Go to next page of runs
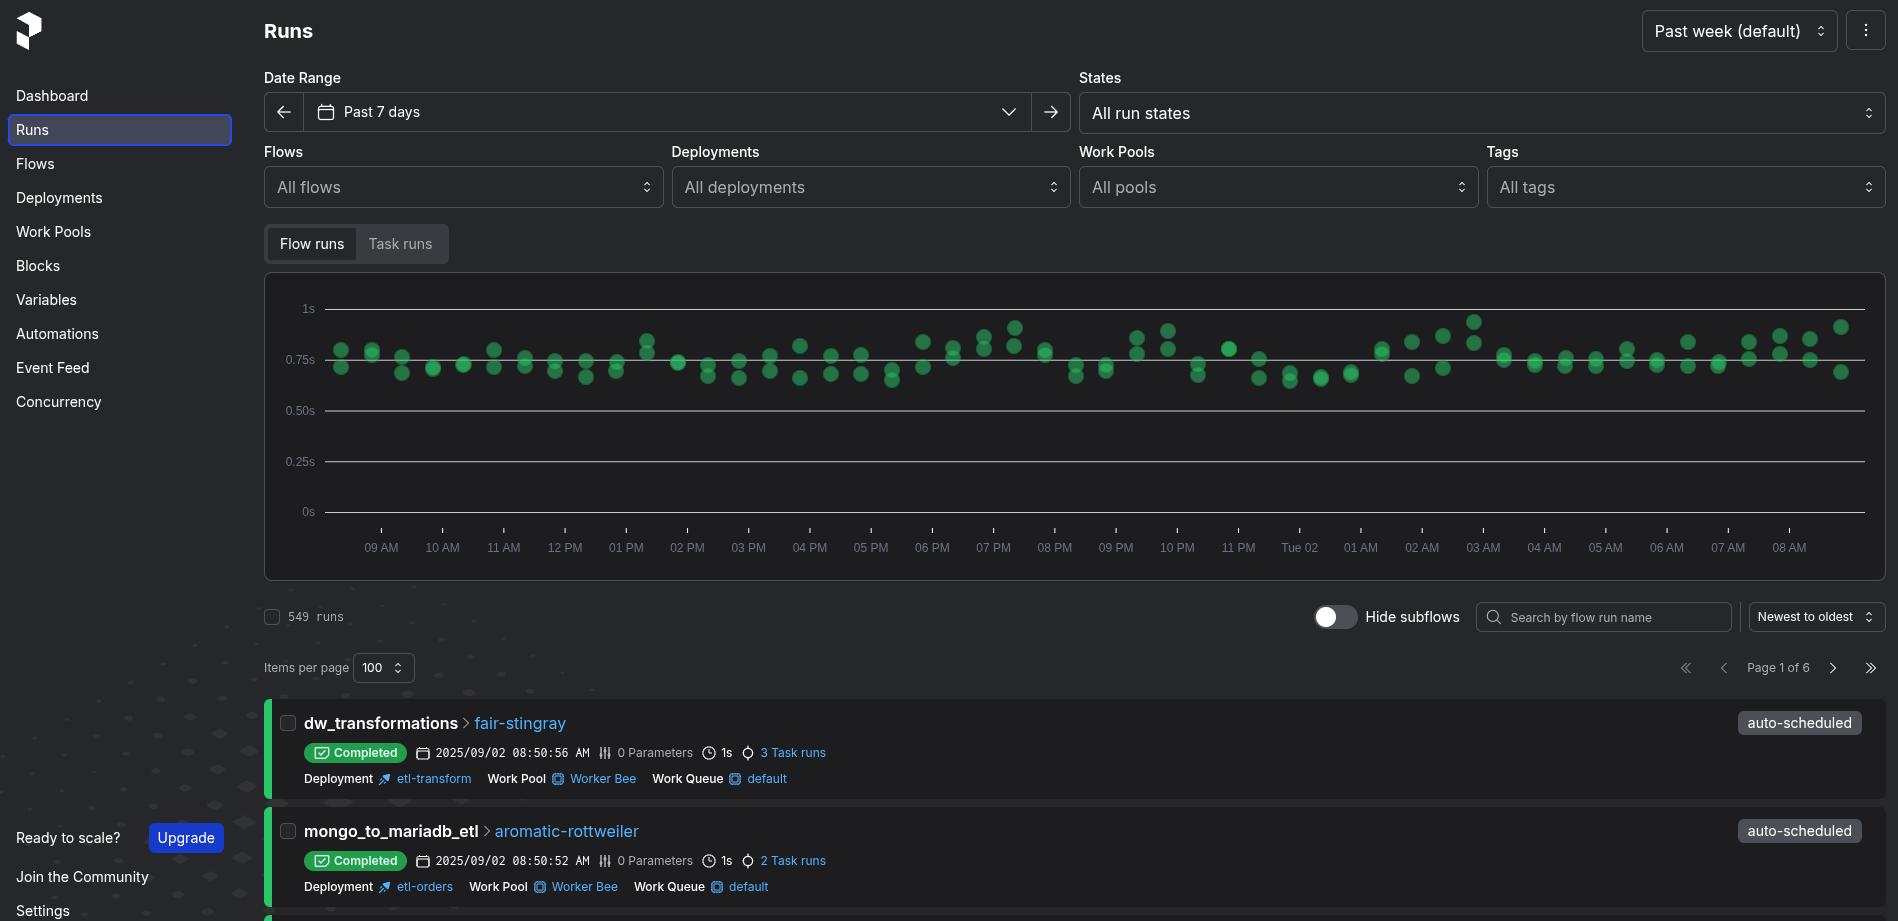 (1833, 668)
